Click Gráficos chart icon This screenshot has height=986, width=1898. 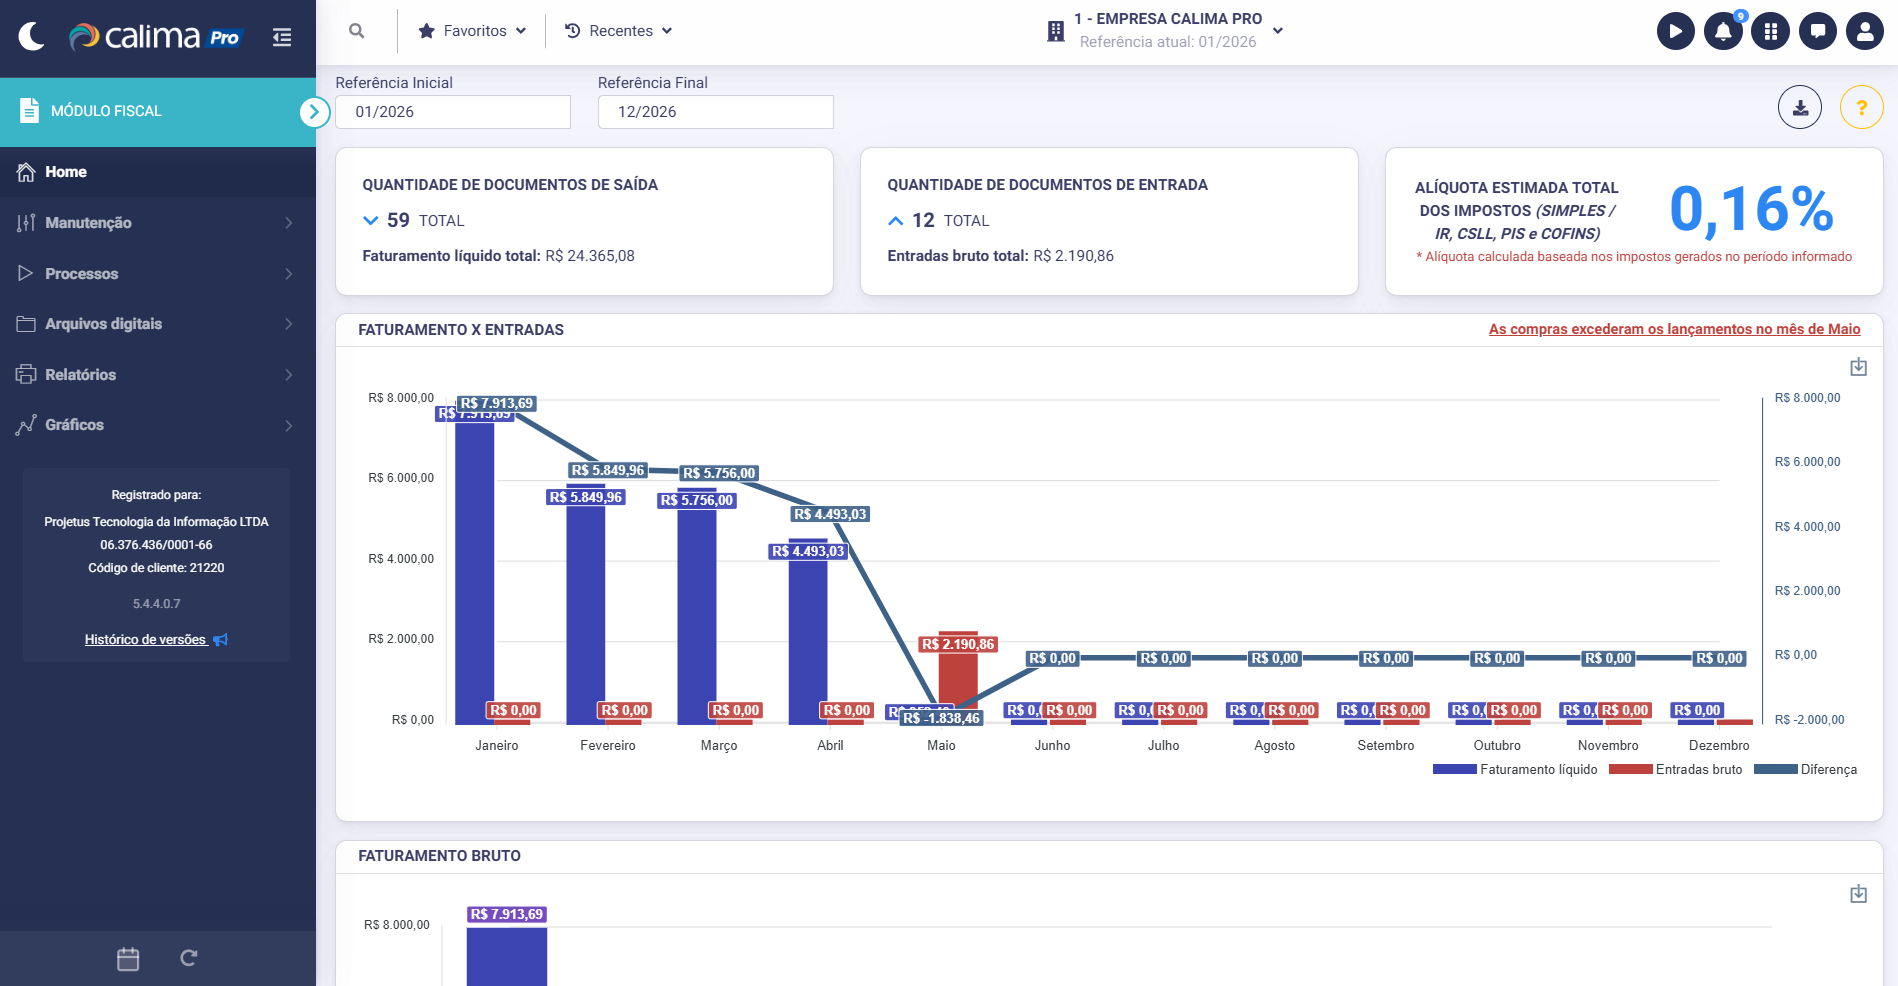click(26, 425)
